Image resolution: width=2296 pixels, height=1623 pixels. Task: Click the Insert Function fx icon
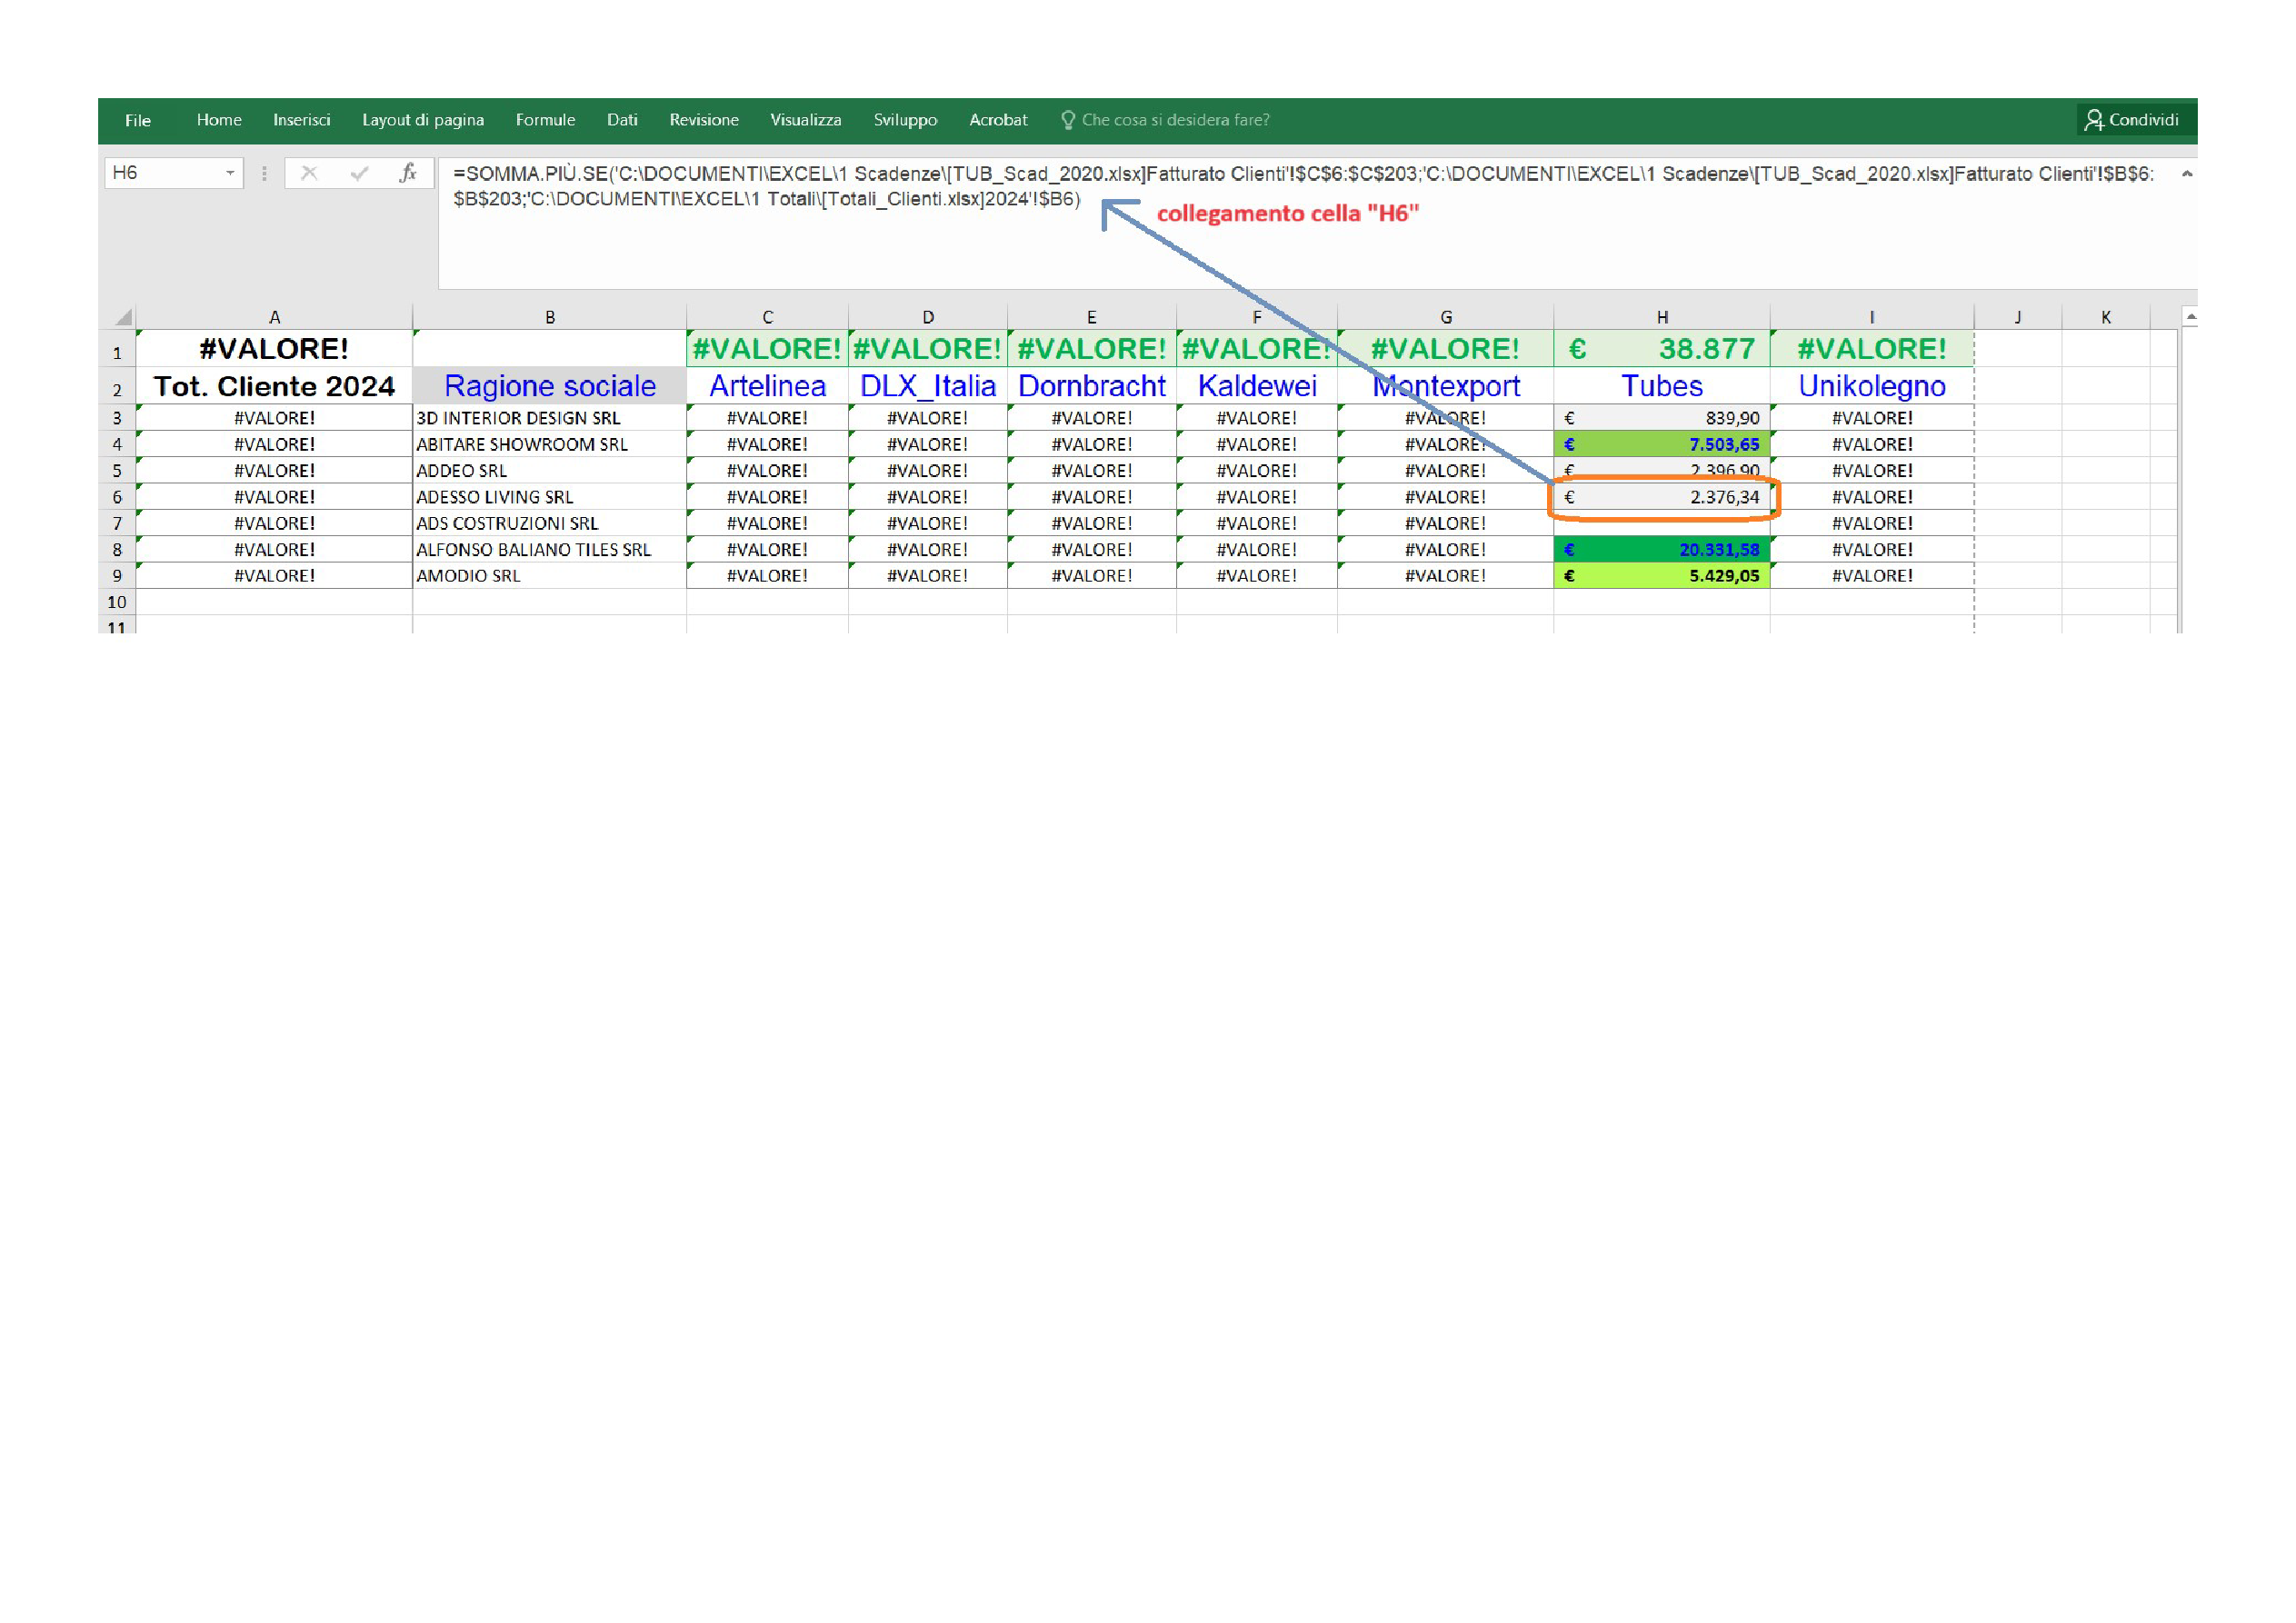(407, 173)
